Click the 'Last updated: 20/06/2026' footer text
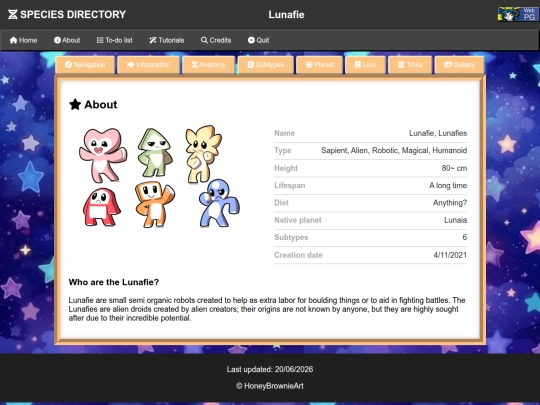The width and height of the screenshot is (540, 405). pos(270,370)
